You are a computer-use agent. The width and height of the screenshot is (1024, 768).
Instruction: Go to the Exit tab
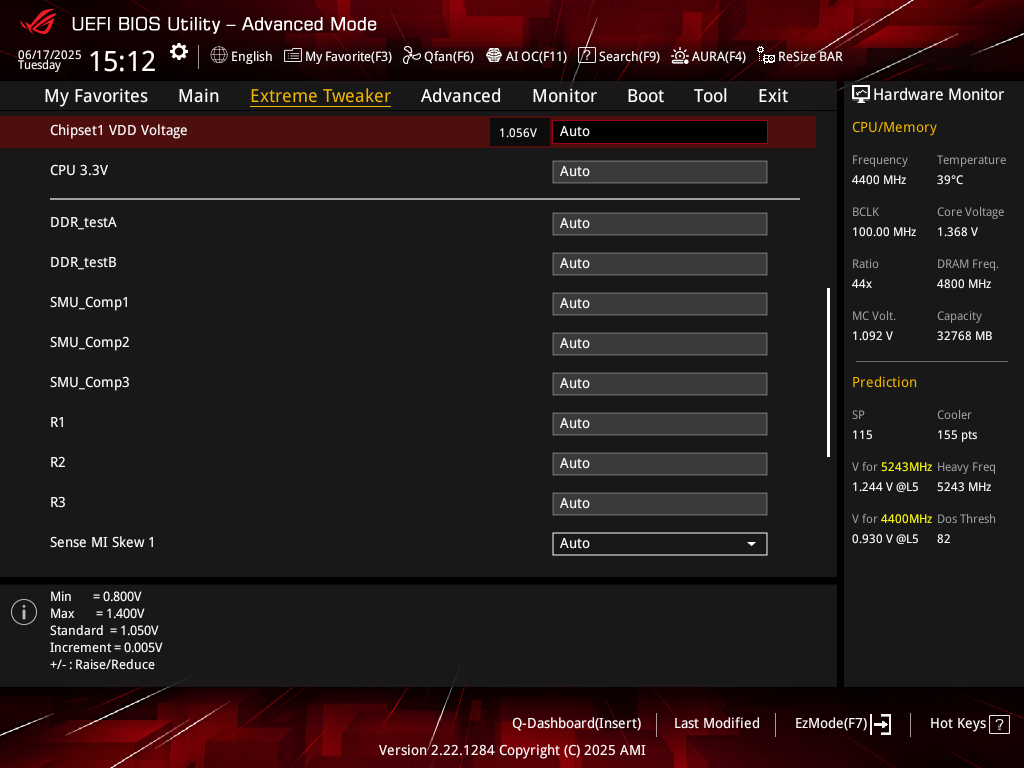coord(773,96)
